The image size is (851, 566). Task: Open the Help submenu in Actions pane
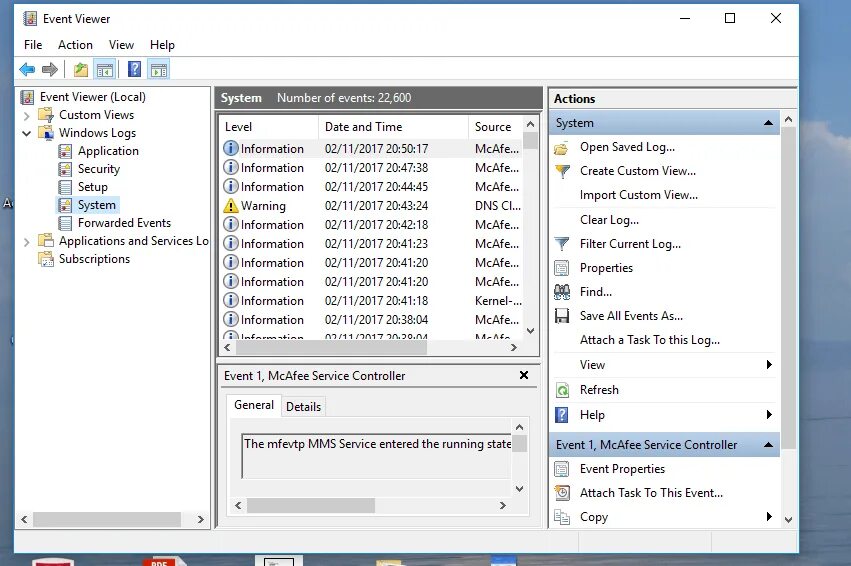click(x=663, y=415)
